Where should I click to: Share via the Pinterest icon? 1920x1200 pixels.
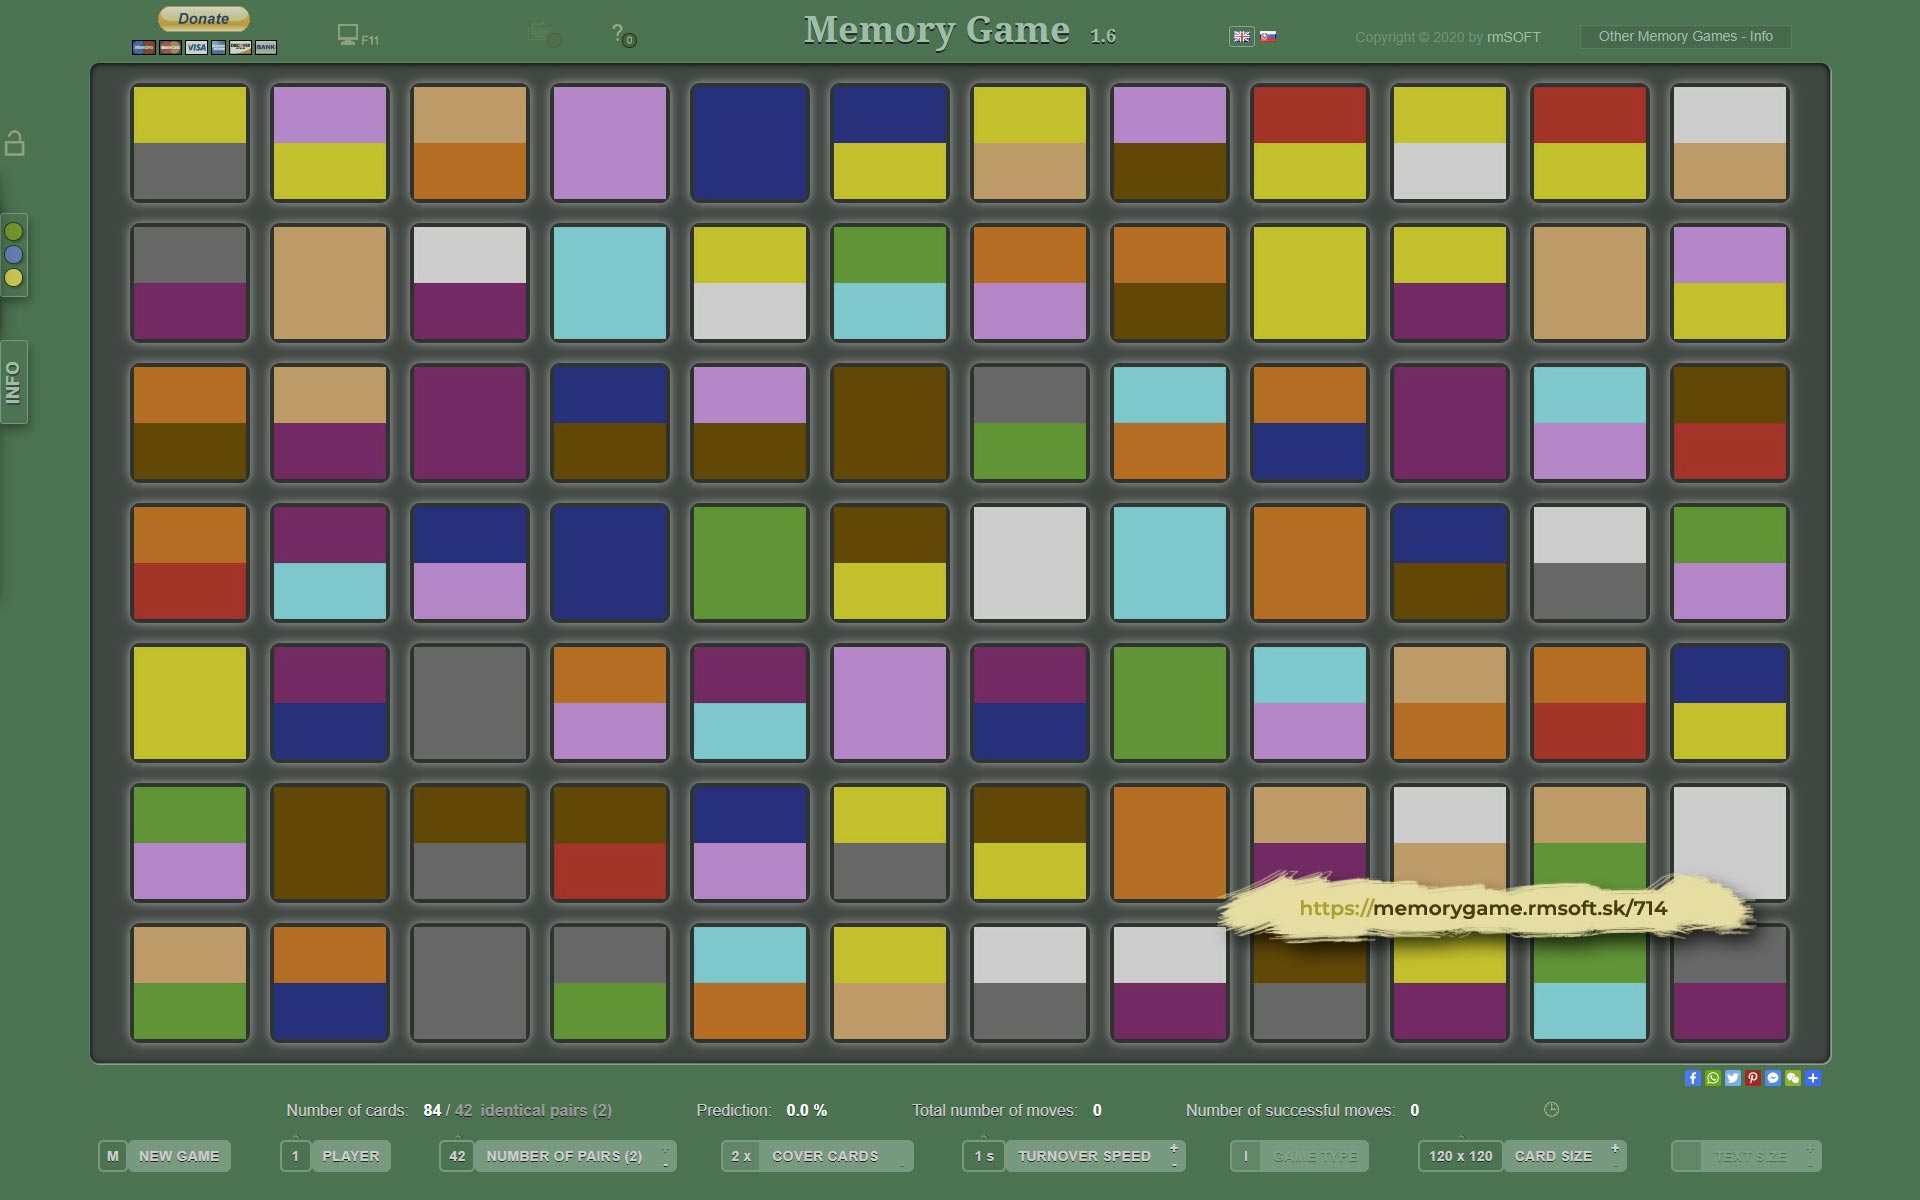click(1753, 1078)
